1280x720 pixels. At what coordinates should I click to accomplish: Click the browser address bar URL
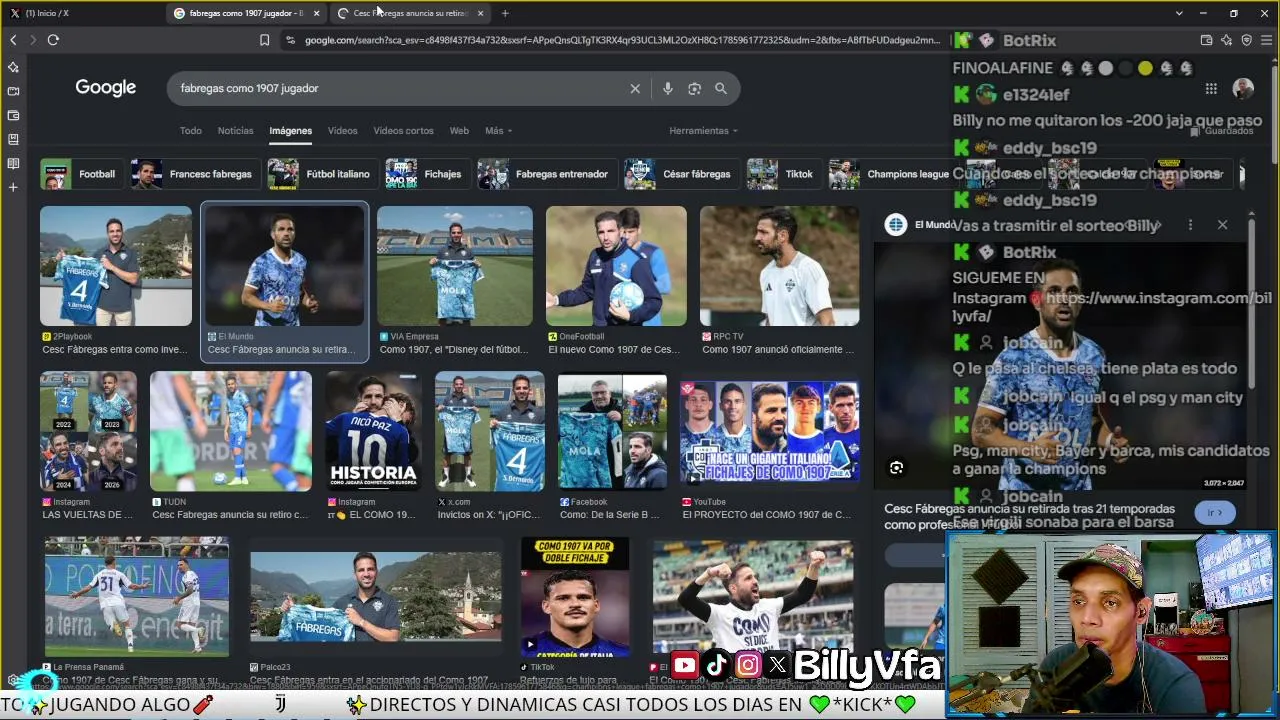(x=622, y=40)
